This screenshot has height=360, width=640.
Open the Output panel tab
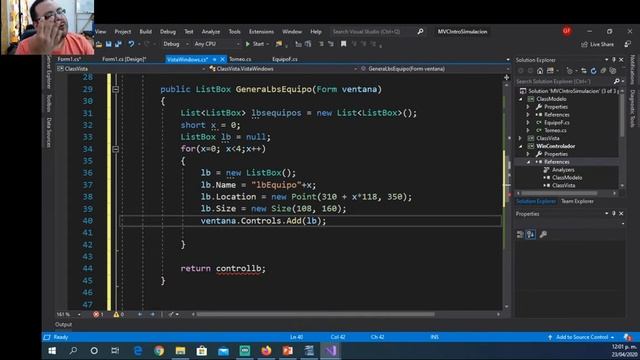tap(63, 324)
